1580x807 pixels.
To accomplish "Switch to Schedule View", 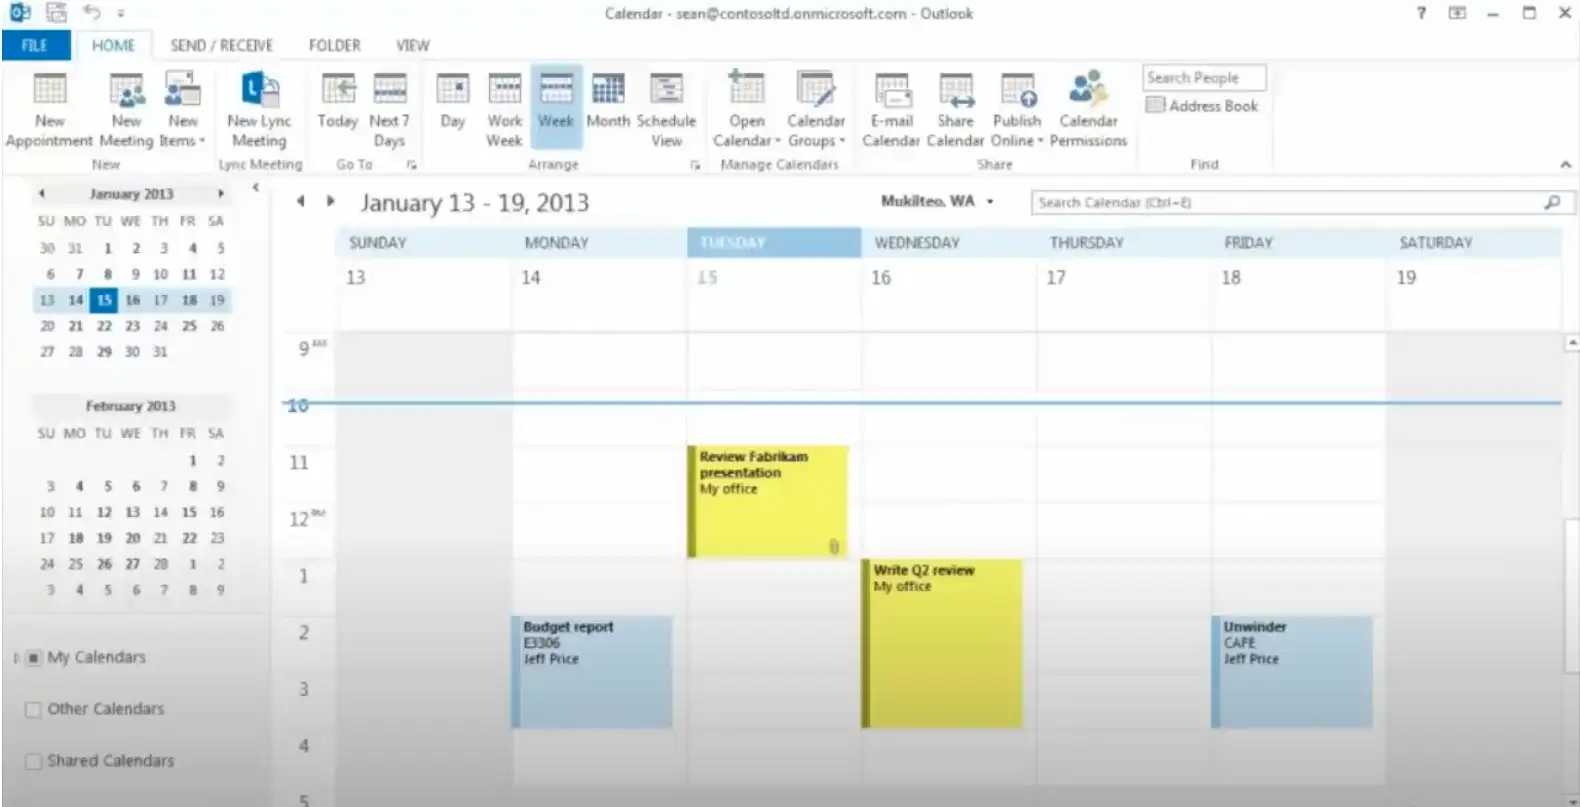I will pos(666,110).
